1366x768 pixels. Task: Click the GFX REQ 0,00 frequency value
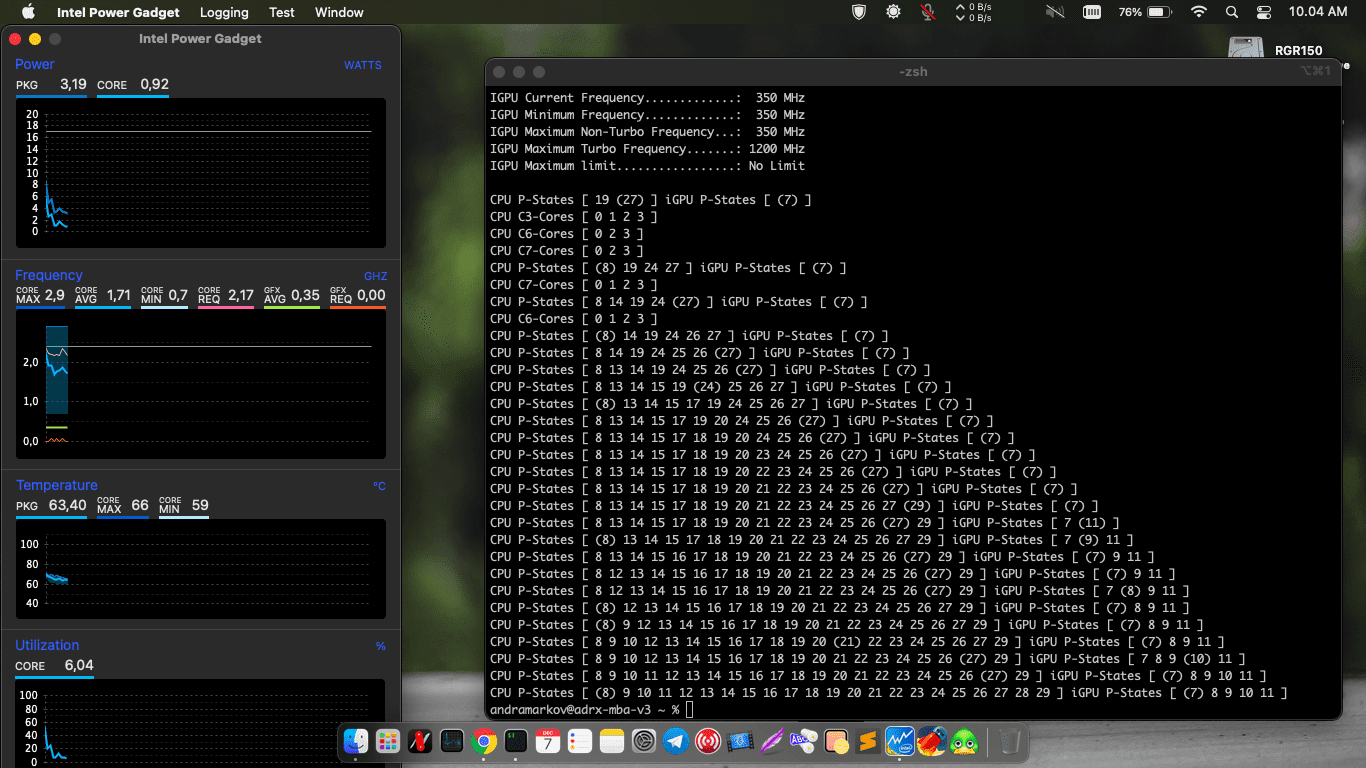coord(358,296)
